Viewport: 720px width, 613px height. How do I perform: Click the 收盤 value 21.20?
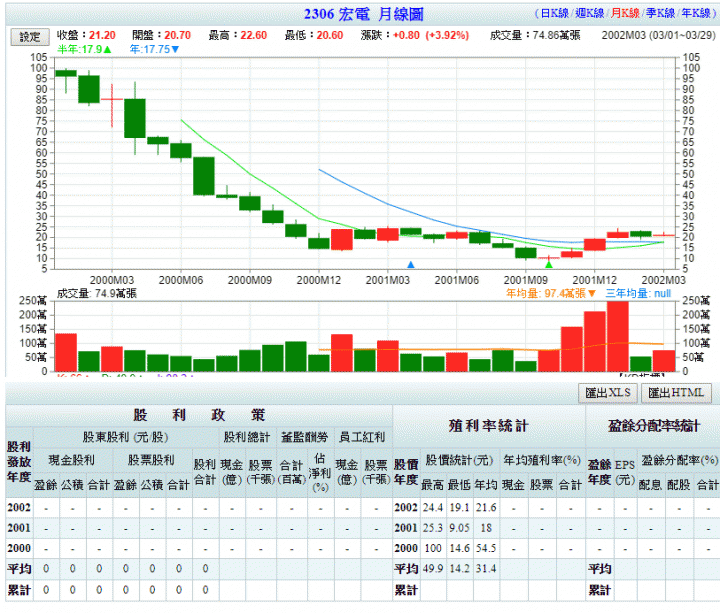point(102,35)
